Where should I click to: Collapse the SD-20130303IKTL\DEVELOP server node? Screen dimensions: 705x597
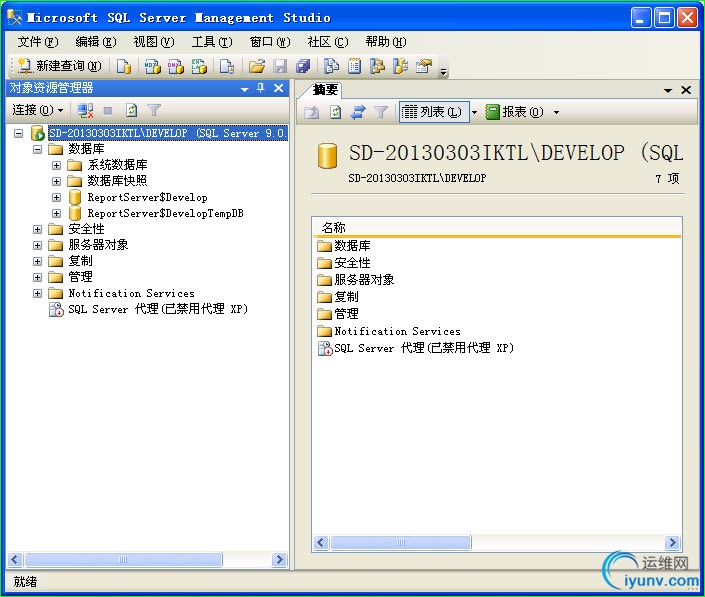coord(18,134)
